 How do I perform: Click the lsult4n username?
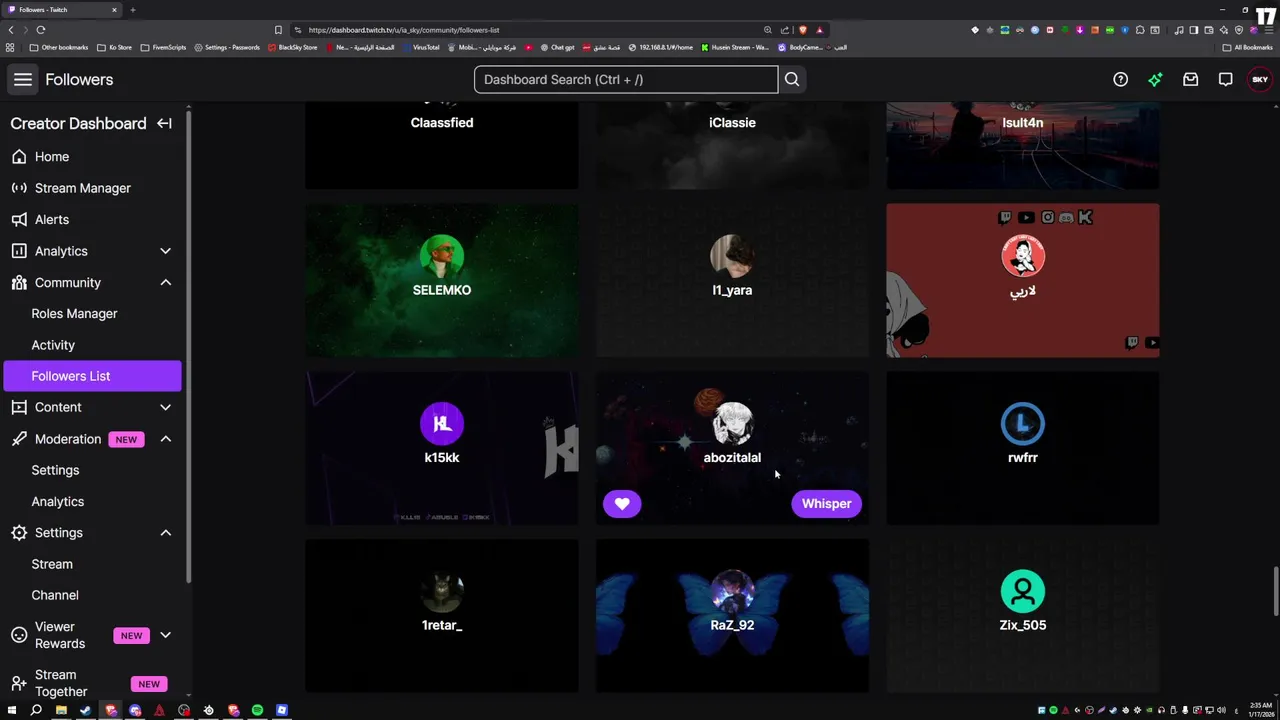[x=1023, y=123]
